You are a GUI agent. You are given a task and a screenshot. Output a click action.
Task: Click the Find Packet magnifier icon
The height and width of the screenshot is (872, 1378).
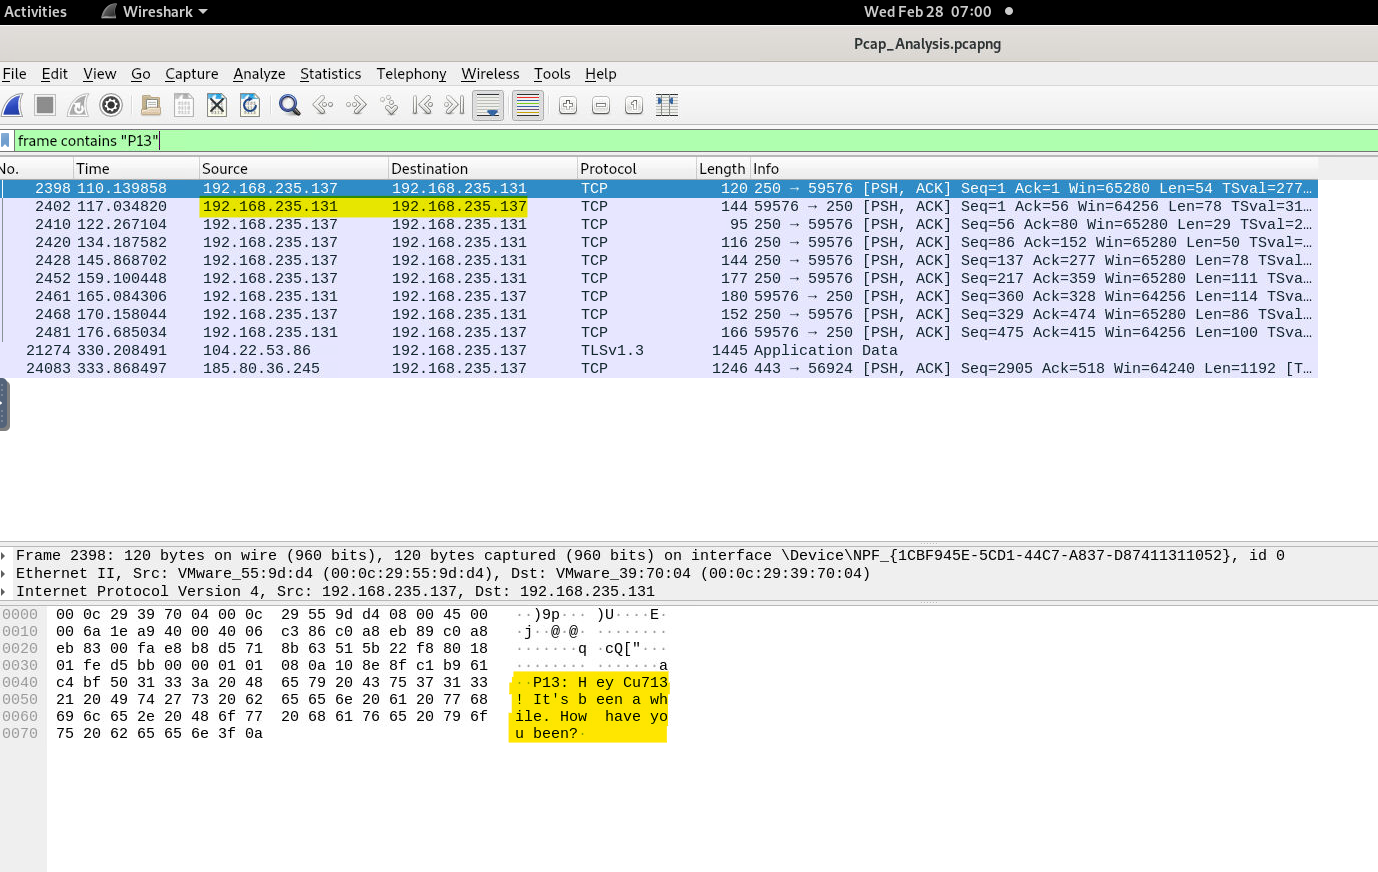tap(290, 105)
